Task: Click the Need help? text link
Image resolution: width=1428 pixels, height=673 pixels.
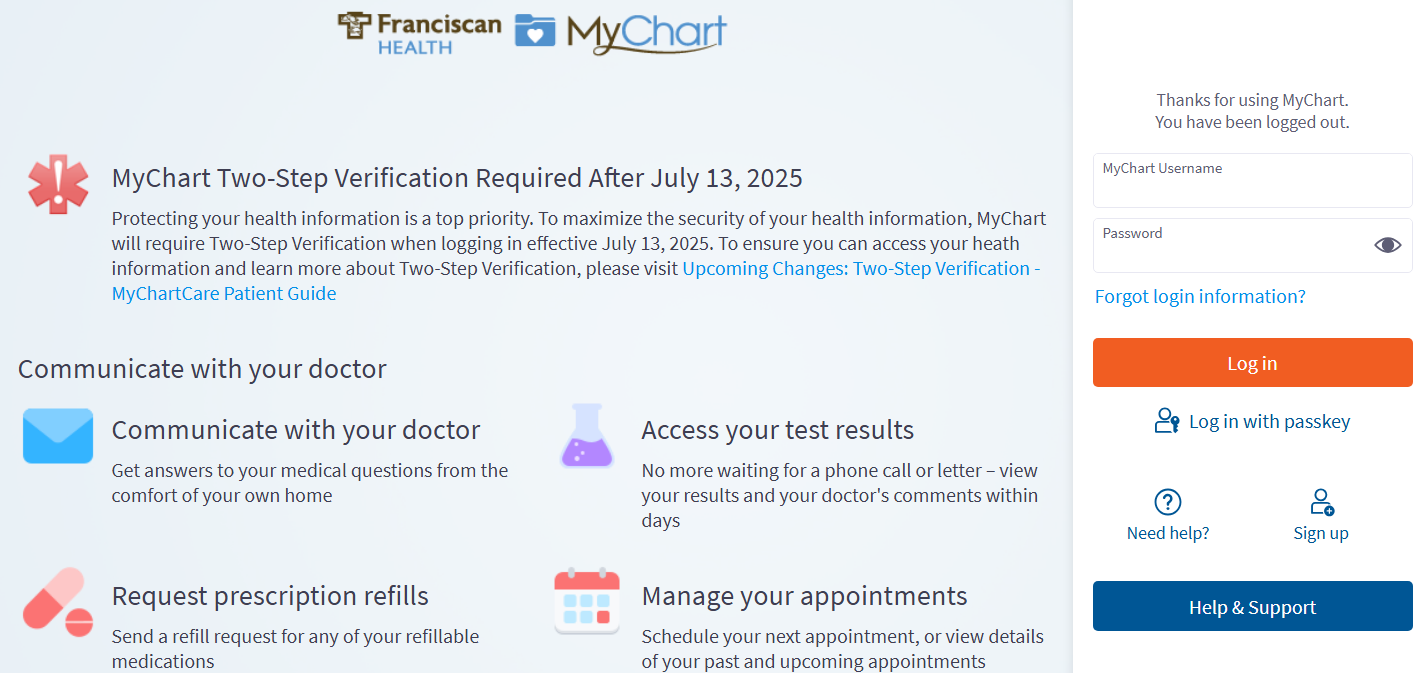Action: click(x=1168, y=533)
